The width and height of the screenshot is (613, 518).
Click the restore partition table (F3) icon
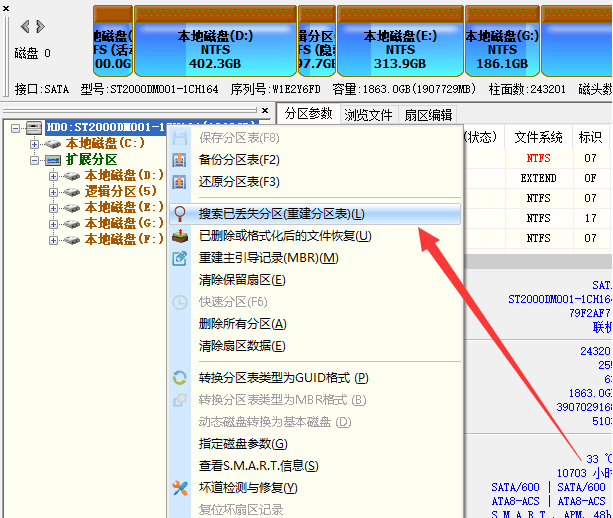click(180, 182)
